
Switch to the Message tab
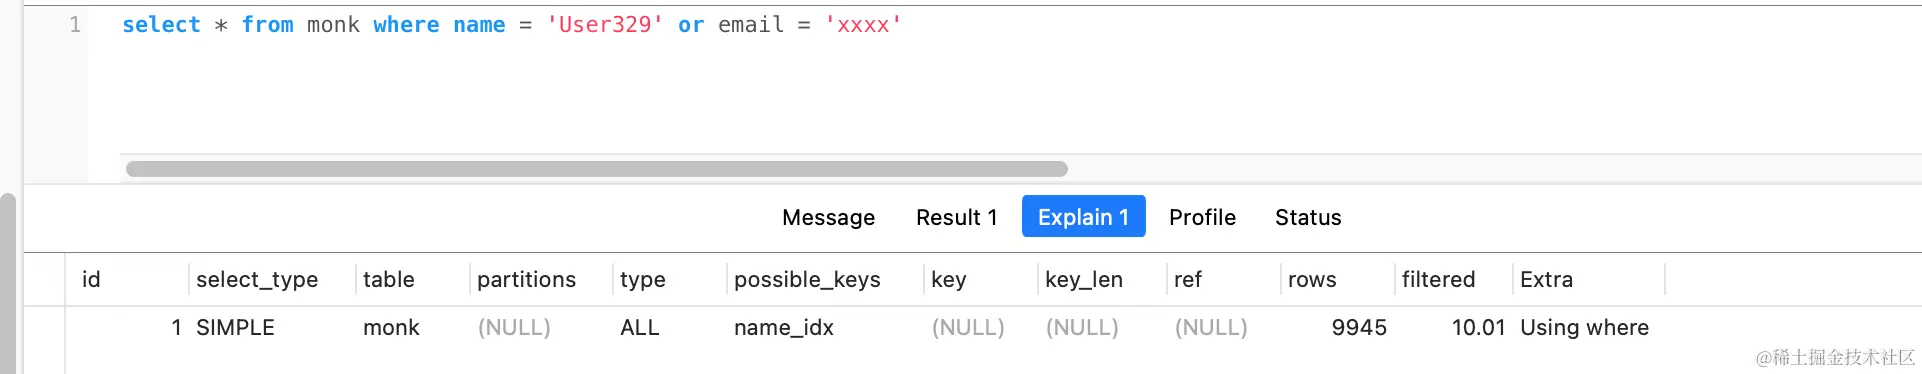tap(828, 217)
